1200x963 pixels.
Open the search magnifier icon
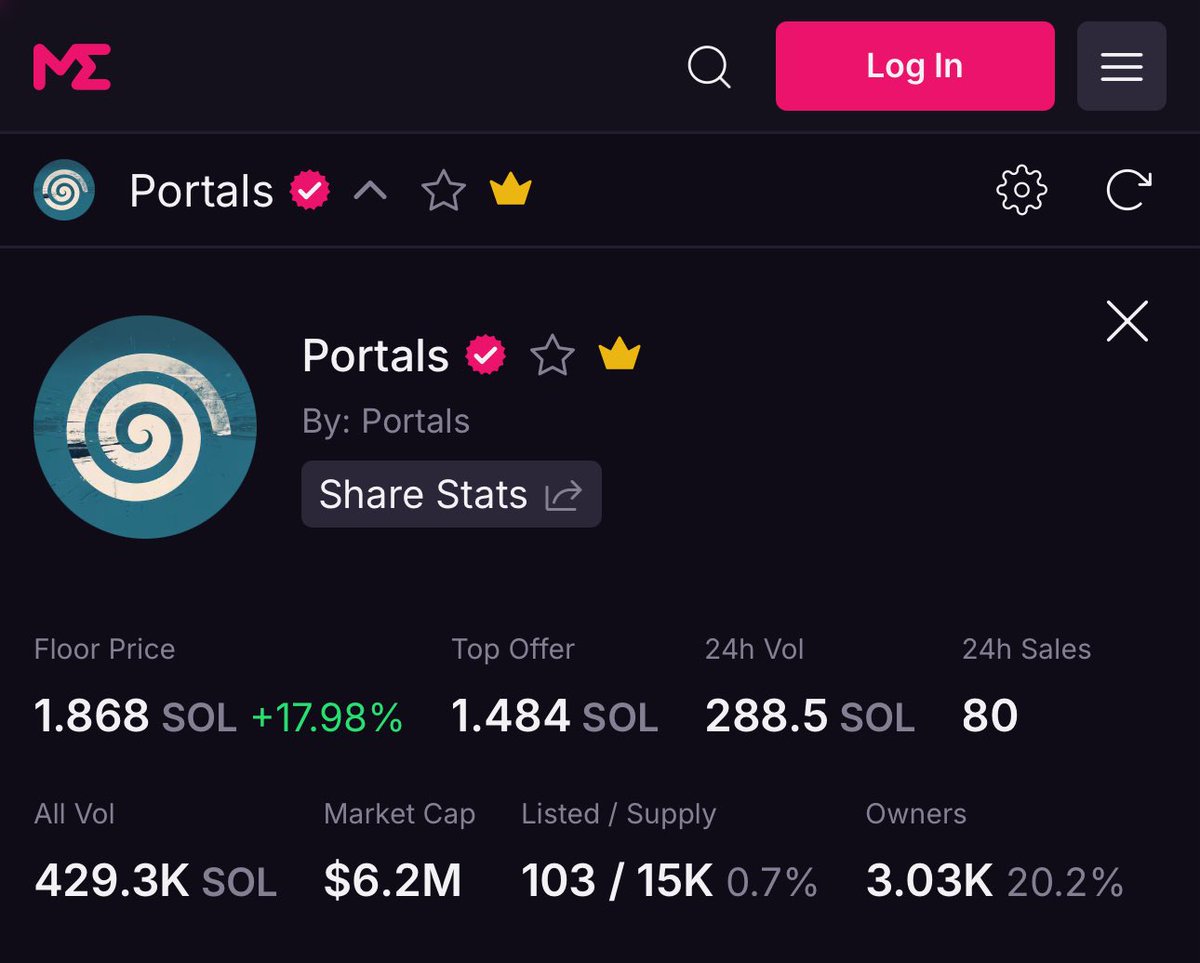tap(709, 67)
